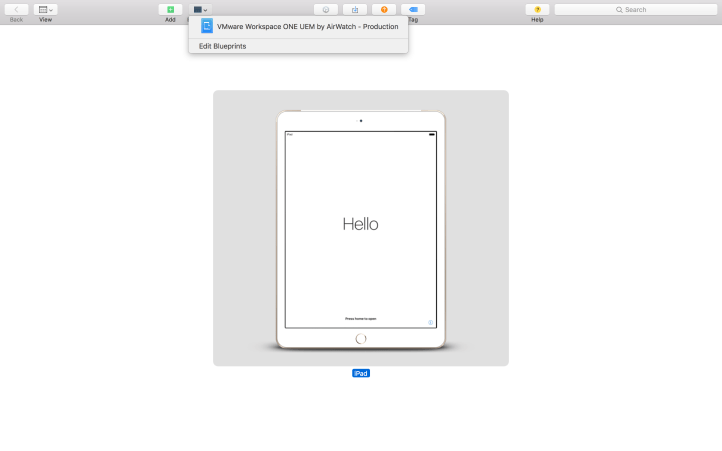Image resolution: width=722 pixels, height=451 pixels.
Task: Open the View mode dropdown
Action: [45, 10]
